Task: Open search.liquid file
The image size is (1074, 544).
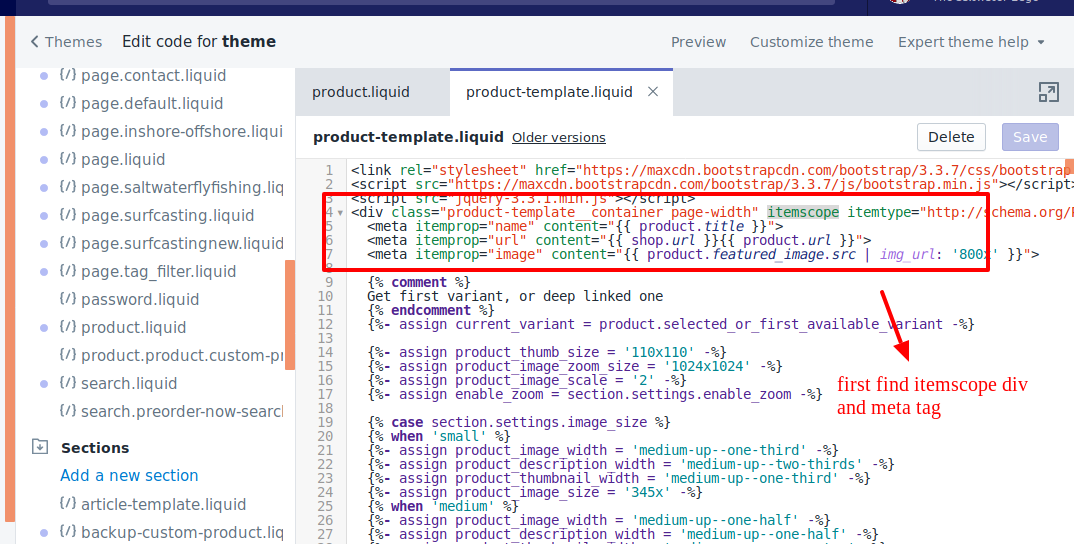Action: (x=129, y=384)
